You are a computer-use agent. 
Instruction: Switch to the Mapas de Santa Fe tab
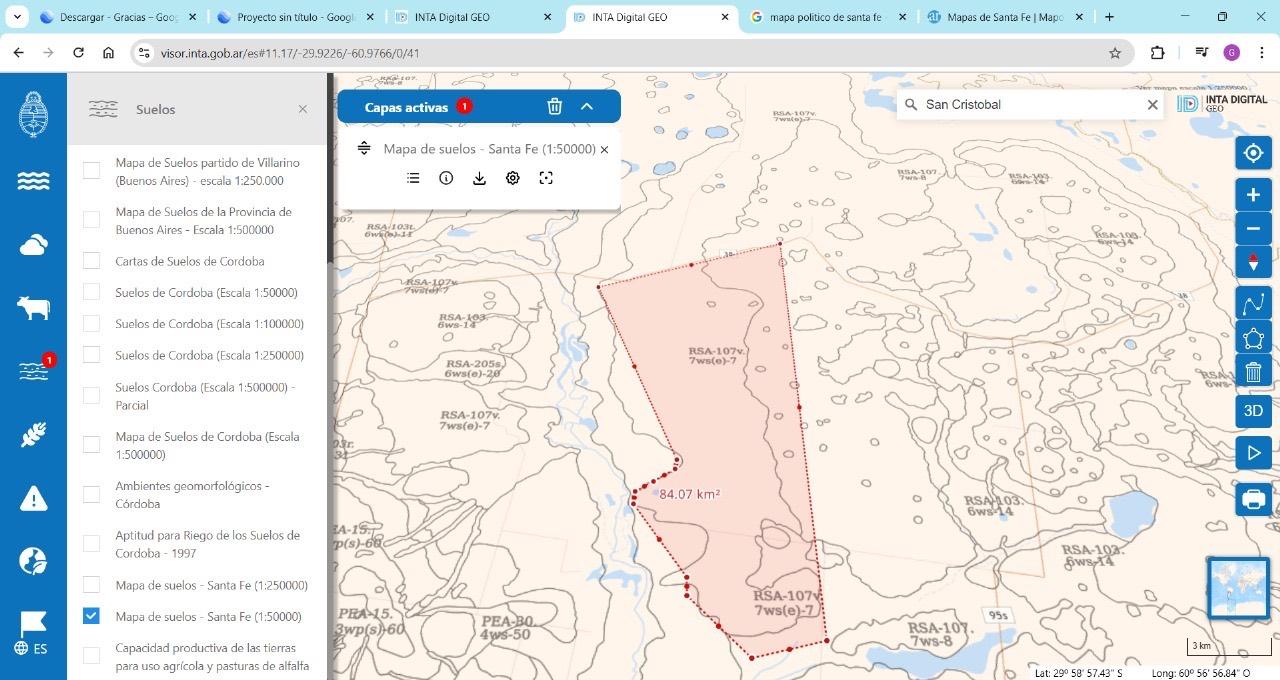1006,17
